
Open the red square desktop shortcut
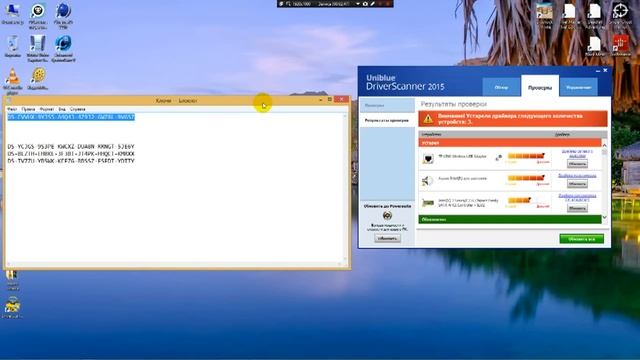coord(620,43)
